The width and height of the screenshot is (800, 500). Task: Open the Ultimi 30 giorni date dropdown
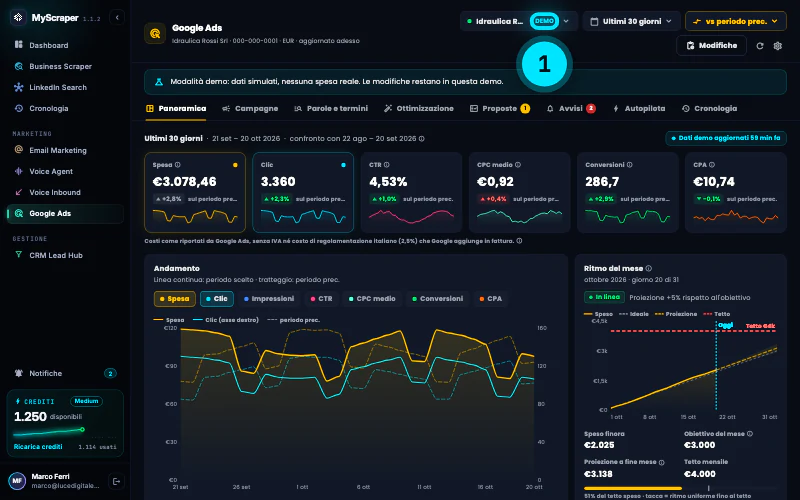[631, 21]
